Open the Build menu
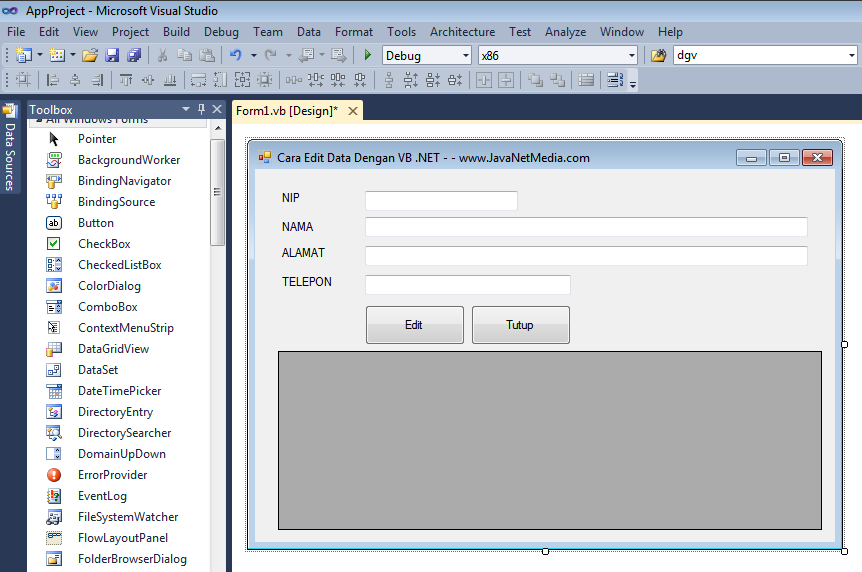This screenshot has width=862, height=572. tap(176, 32)
